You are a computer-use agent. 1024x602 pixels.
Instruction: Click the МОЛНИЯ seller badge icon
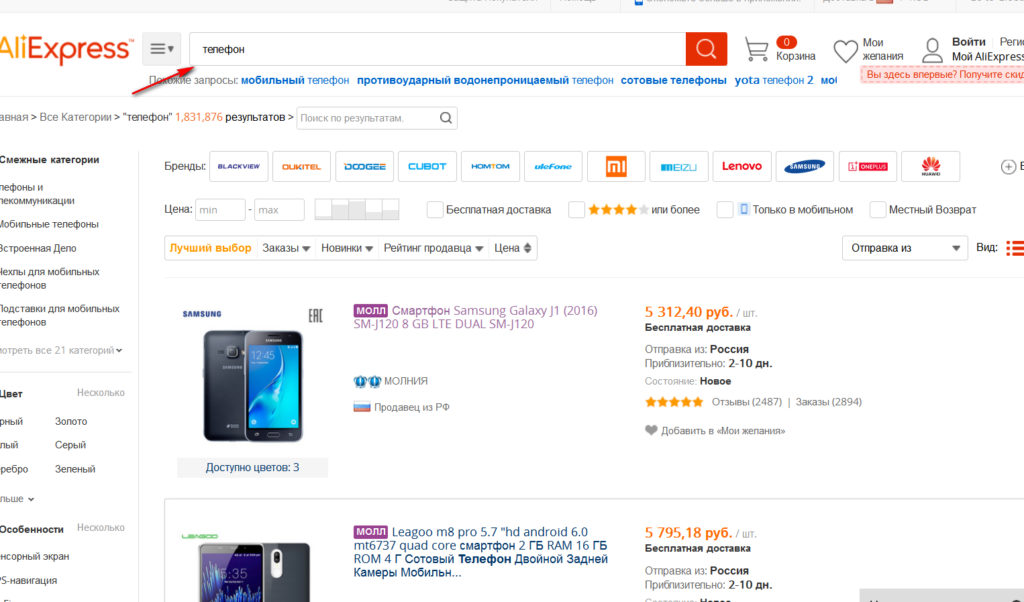[x=367, y=381]
